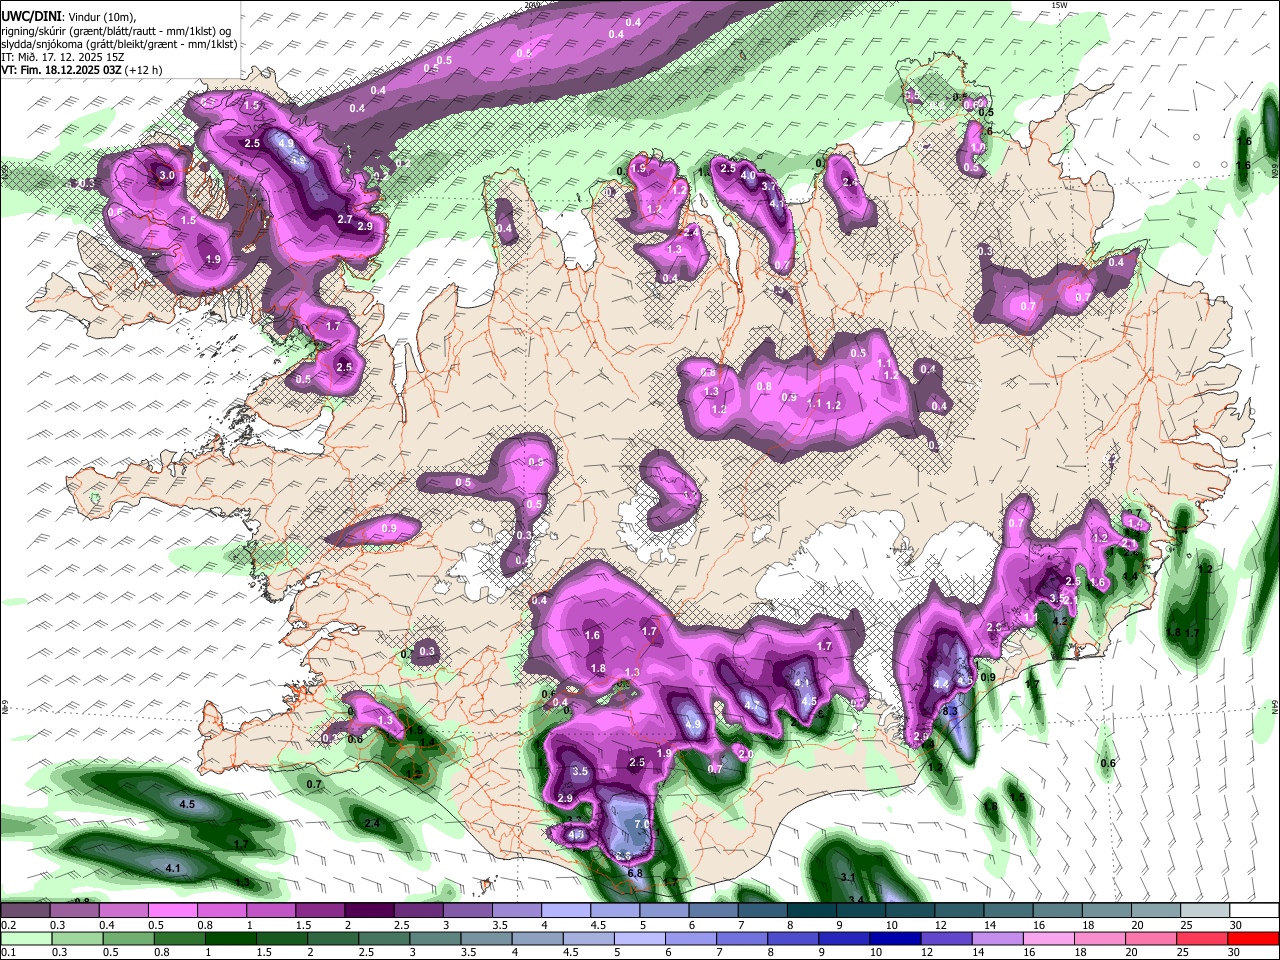Viewport: 1280px width, 960px height.
Task: Click the '0.1' label in the rain legend
Action: (x=9, y=953)
